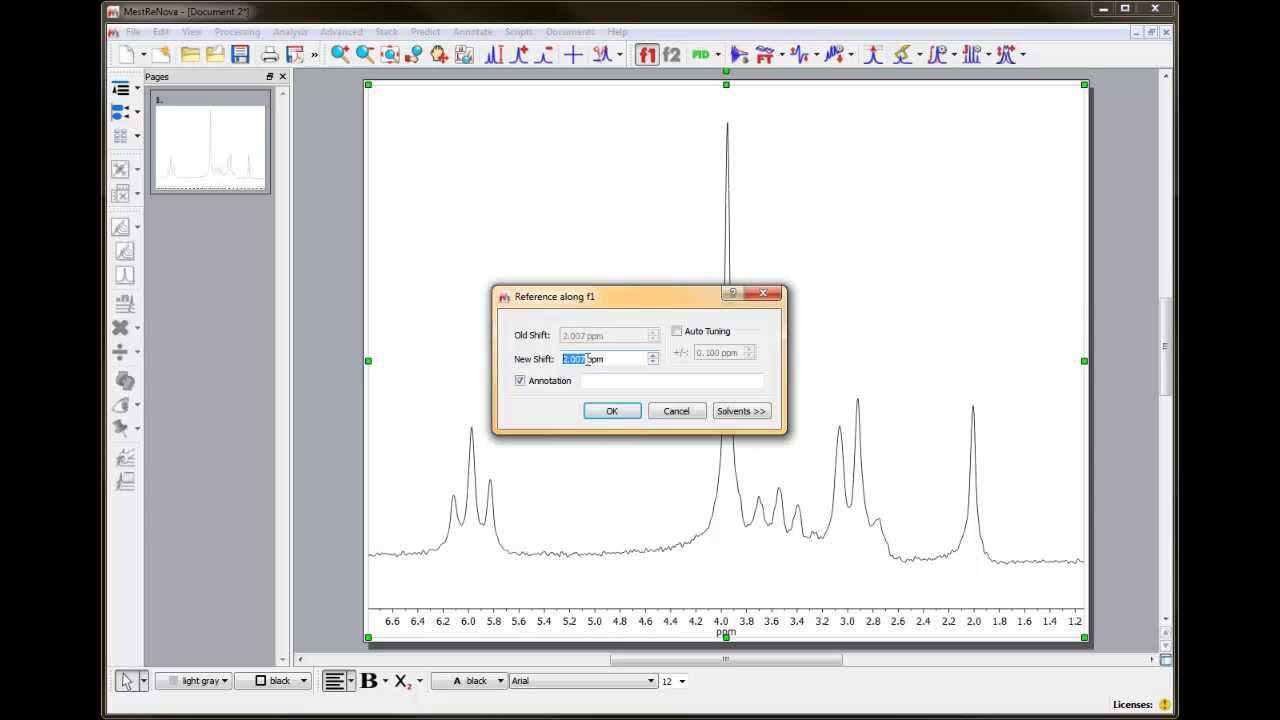This screenshot has width=1280, height=720.
Task: Open the light gray fill color dropdown
Action: click(x=194, y=681)
